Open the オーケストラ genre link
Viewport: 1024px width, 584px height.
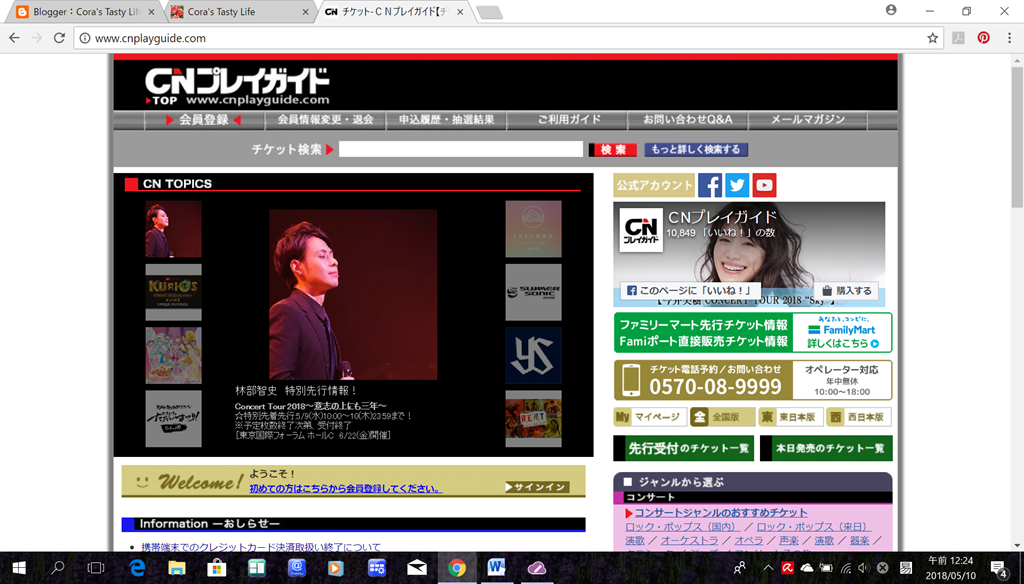point(689,540)
